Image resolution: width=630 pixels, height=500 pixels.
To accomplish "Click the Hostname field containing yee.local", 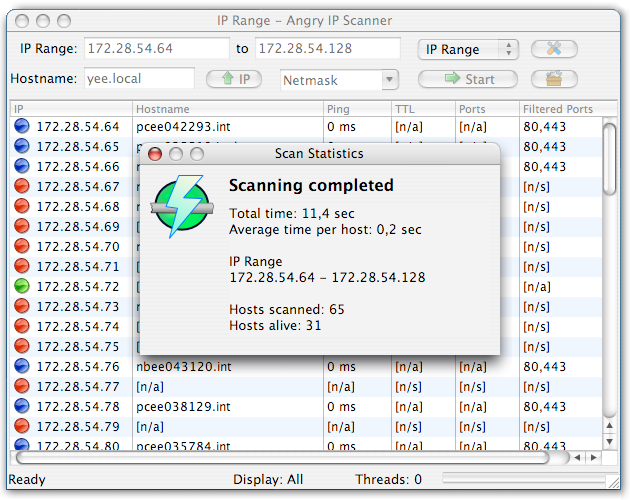I will click(x=139, y=78).
